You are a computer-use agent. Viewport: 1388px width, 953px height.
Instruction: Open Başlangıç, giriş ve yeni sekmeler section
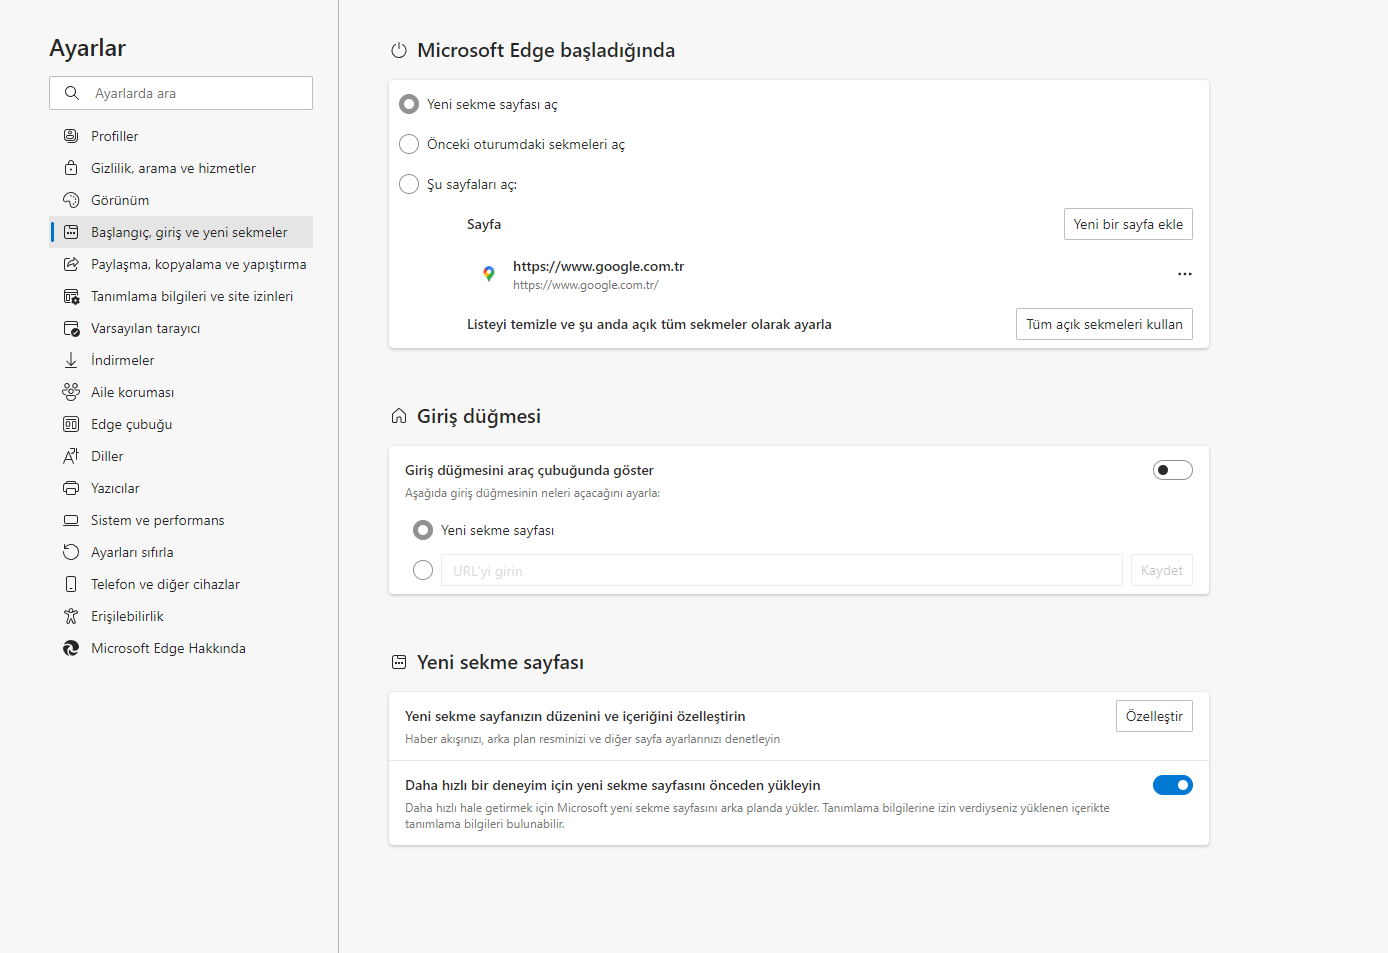pos(181,232)
